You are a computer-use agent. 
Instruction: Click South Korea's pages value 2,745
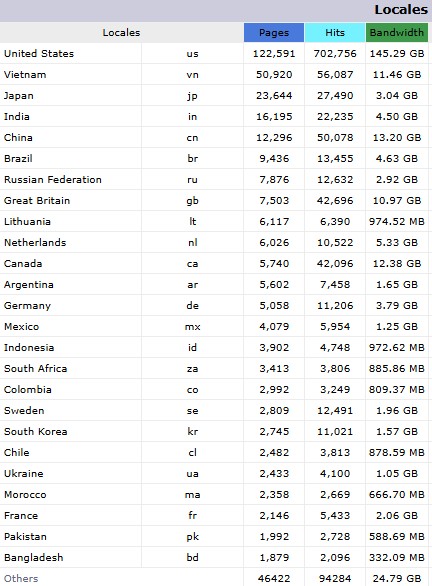click(274, 431)
